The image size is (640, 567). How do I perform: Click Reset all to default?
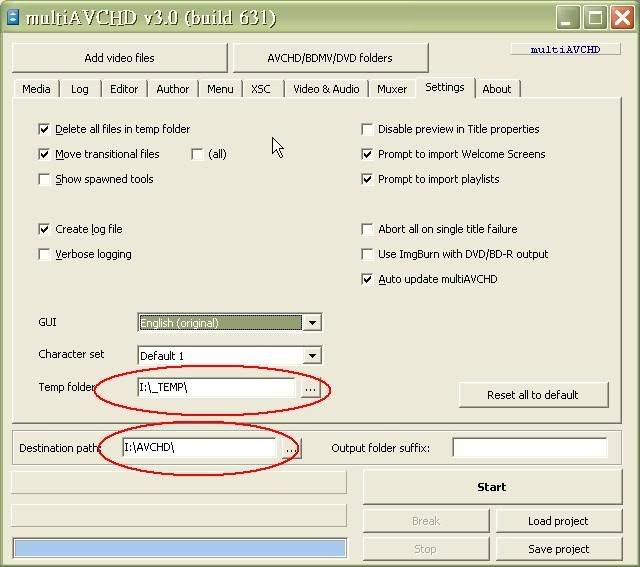(533, 395)
